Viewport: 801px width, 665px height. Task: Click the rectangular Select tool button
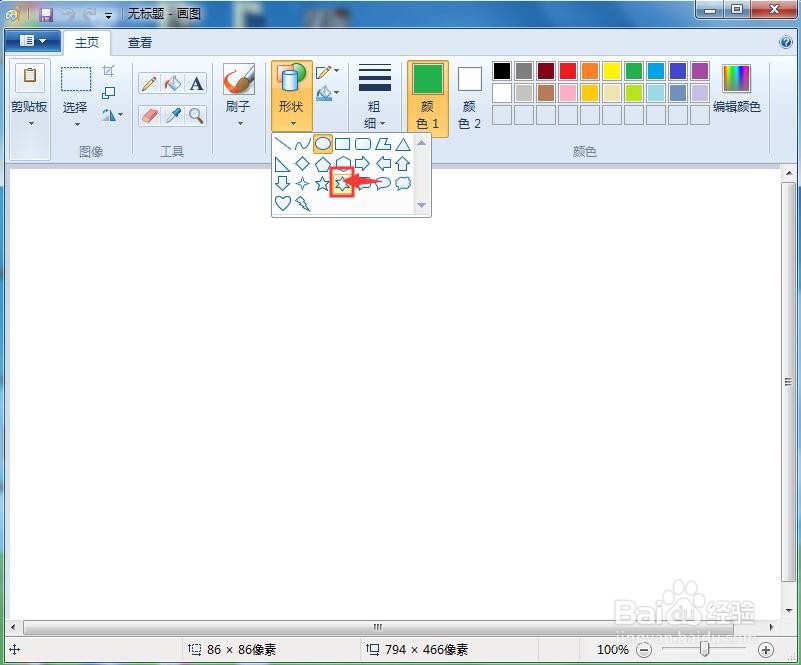click(x=76, y=80)
